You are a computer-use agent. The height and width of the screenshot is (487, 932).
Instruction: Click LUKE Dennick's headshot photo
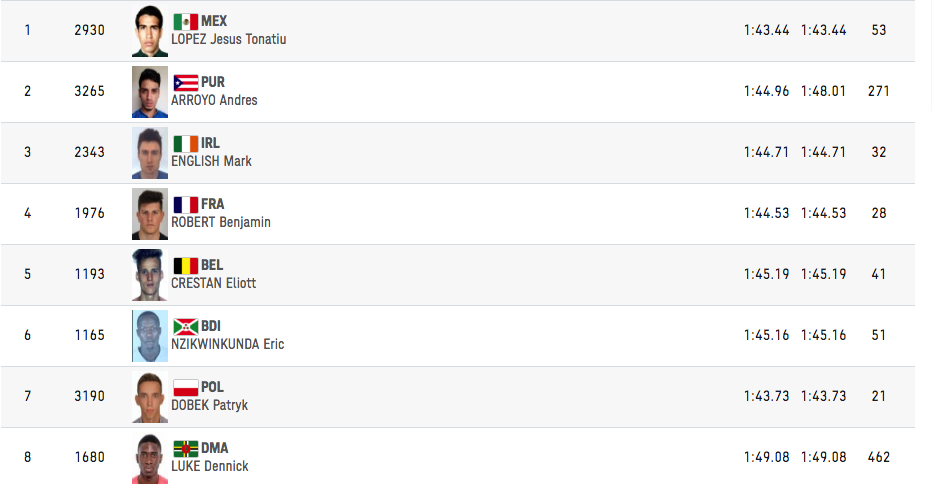150,458
